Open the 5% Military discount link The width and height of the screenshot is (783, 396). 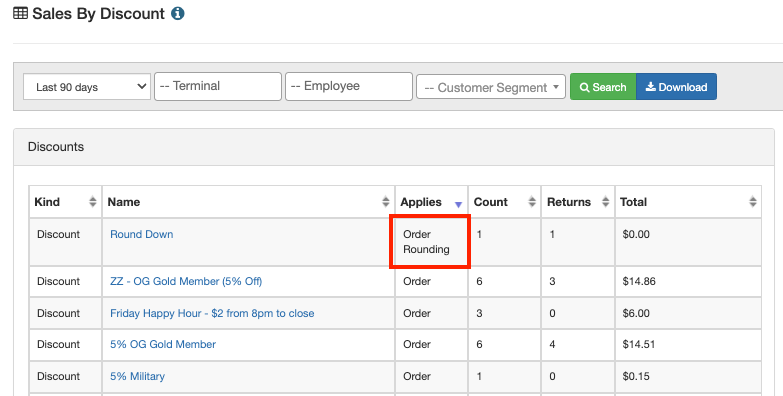point(137,376)
